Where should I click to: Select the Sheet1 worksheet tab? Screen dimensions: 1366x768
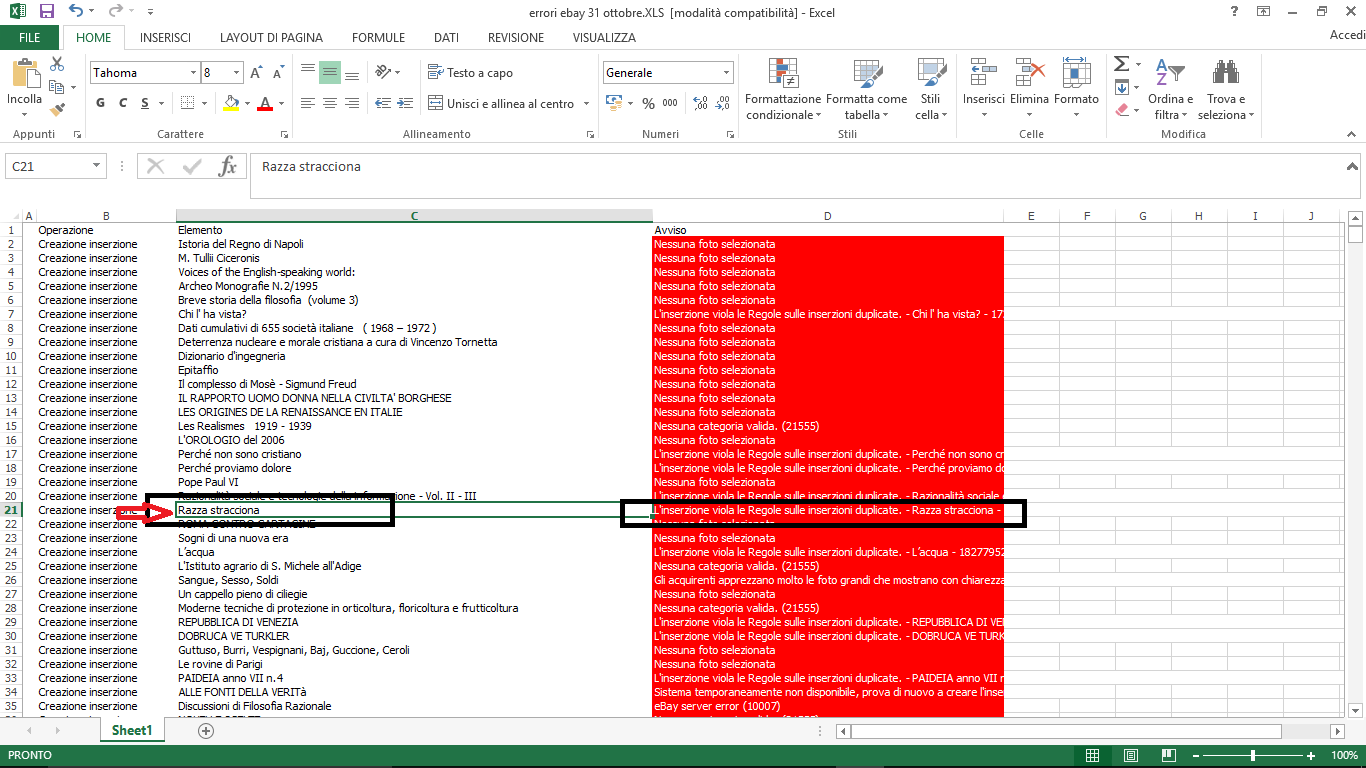[x=132, y=731]
